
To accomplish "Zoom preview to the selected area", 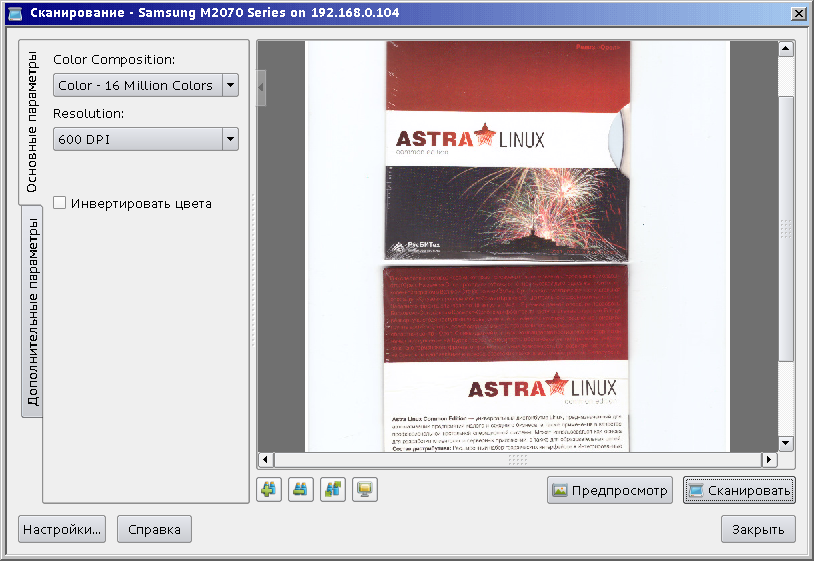I will click(x=333, y=489).
